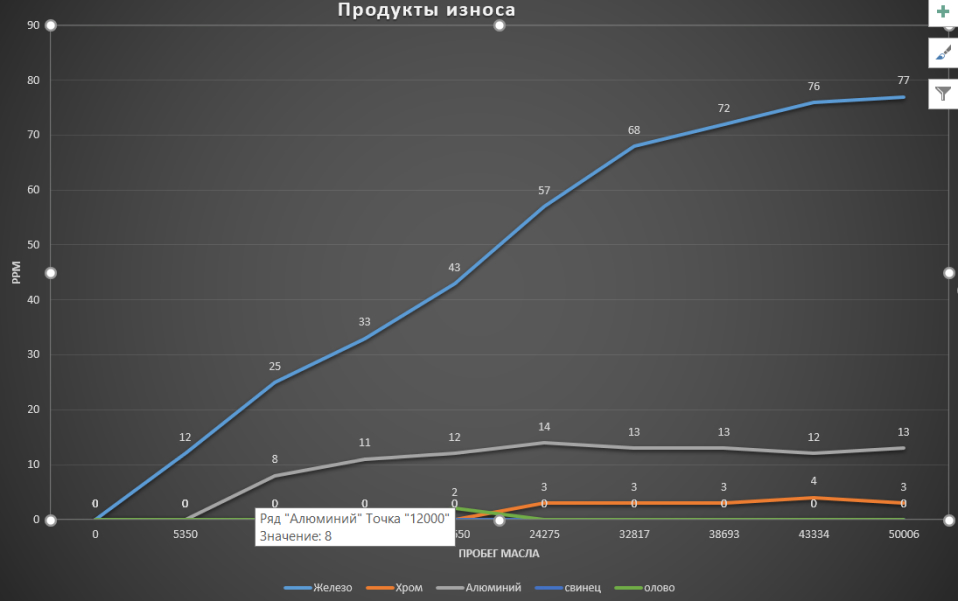The width and height of the screenshot is (958, 602).
Task: Click the left-middle chart resize handle
Action: point(51,273)
